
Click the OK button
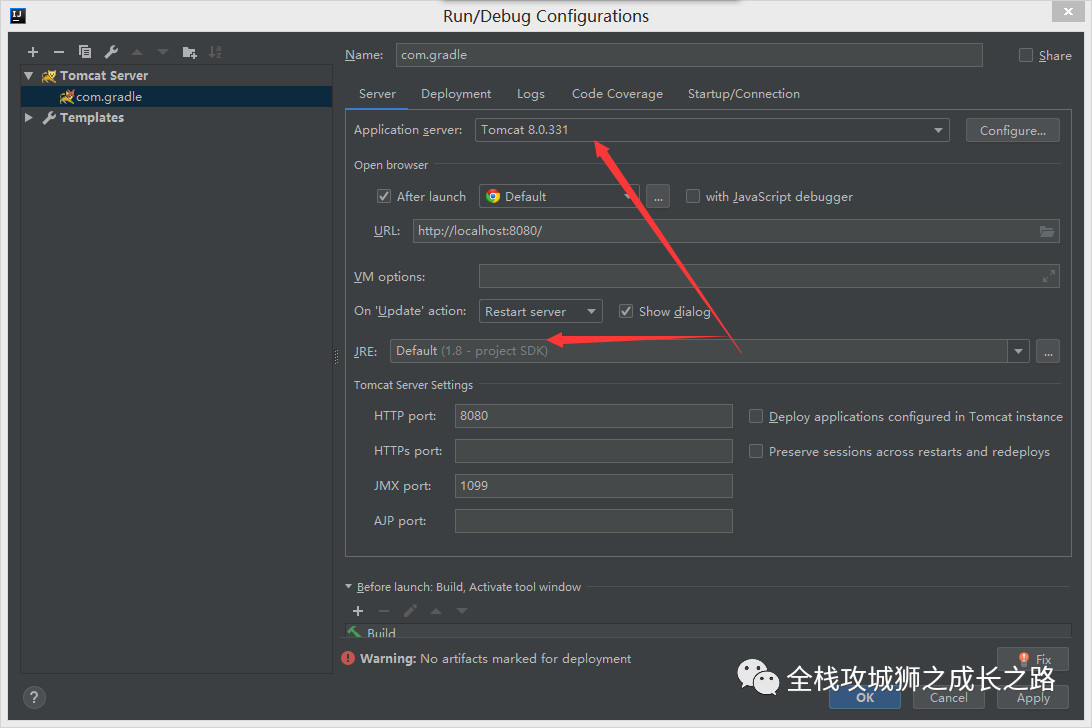tap(865, 697)
